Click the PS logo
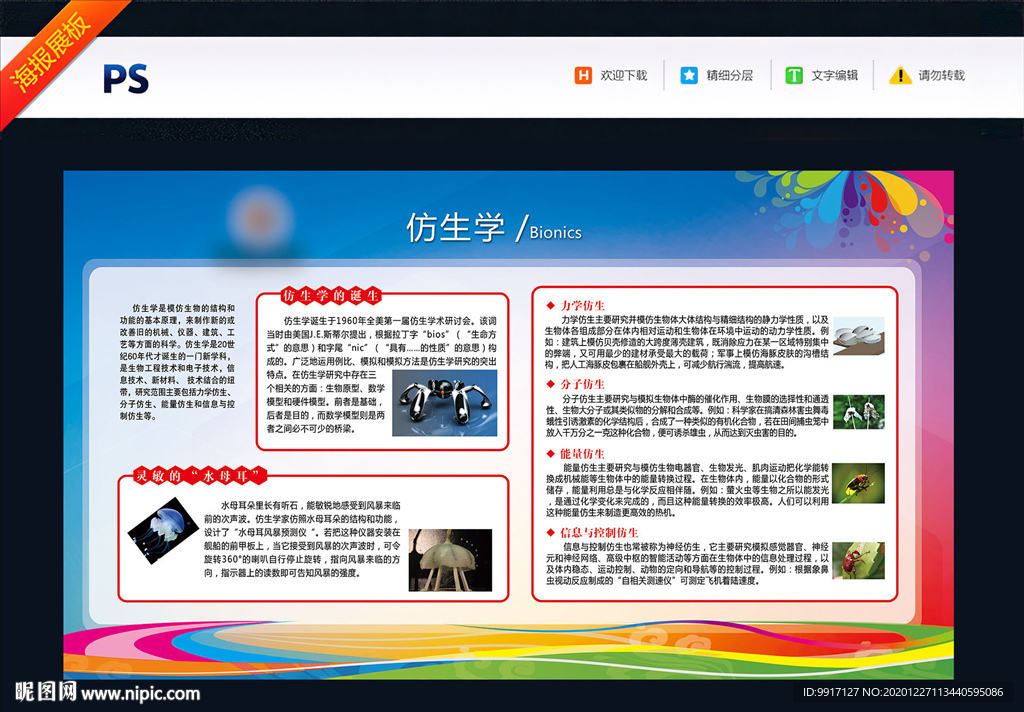Image resolution: width=1024 pixels, height=712 pixels. click(x=126, y=79)
